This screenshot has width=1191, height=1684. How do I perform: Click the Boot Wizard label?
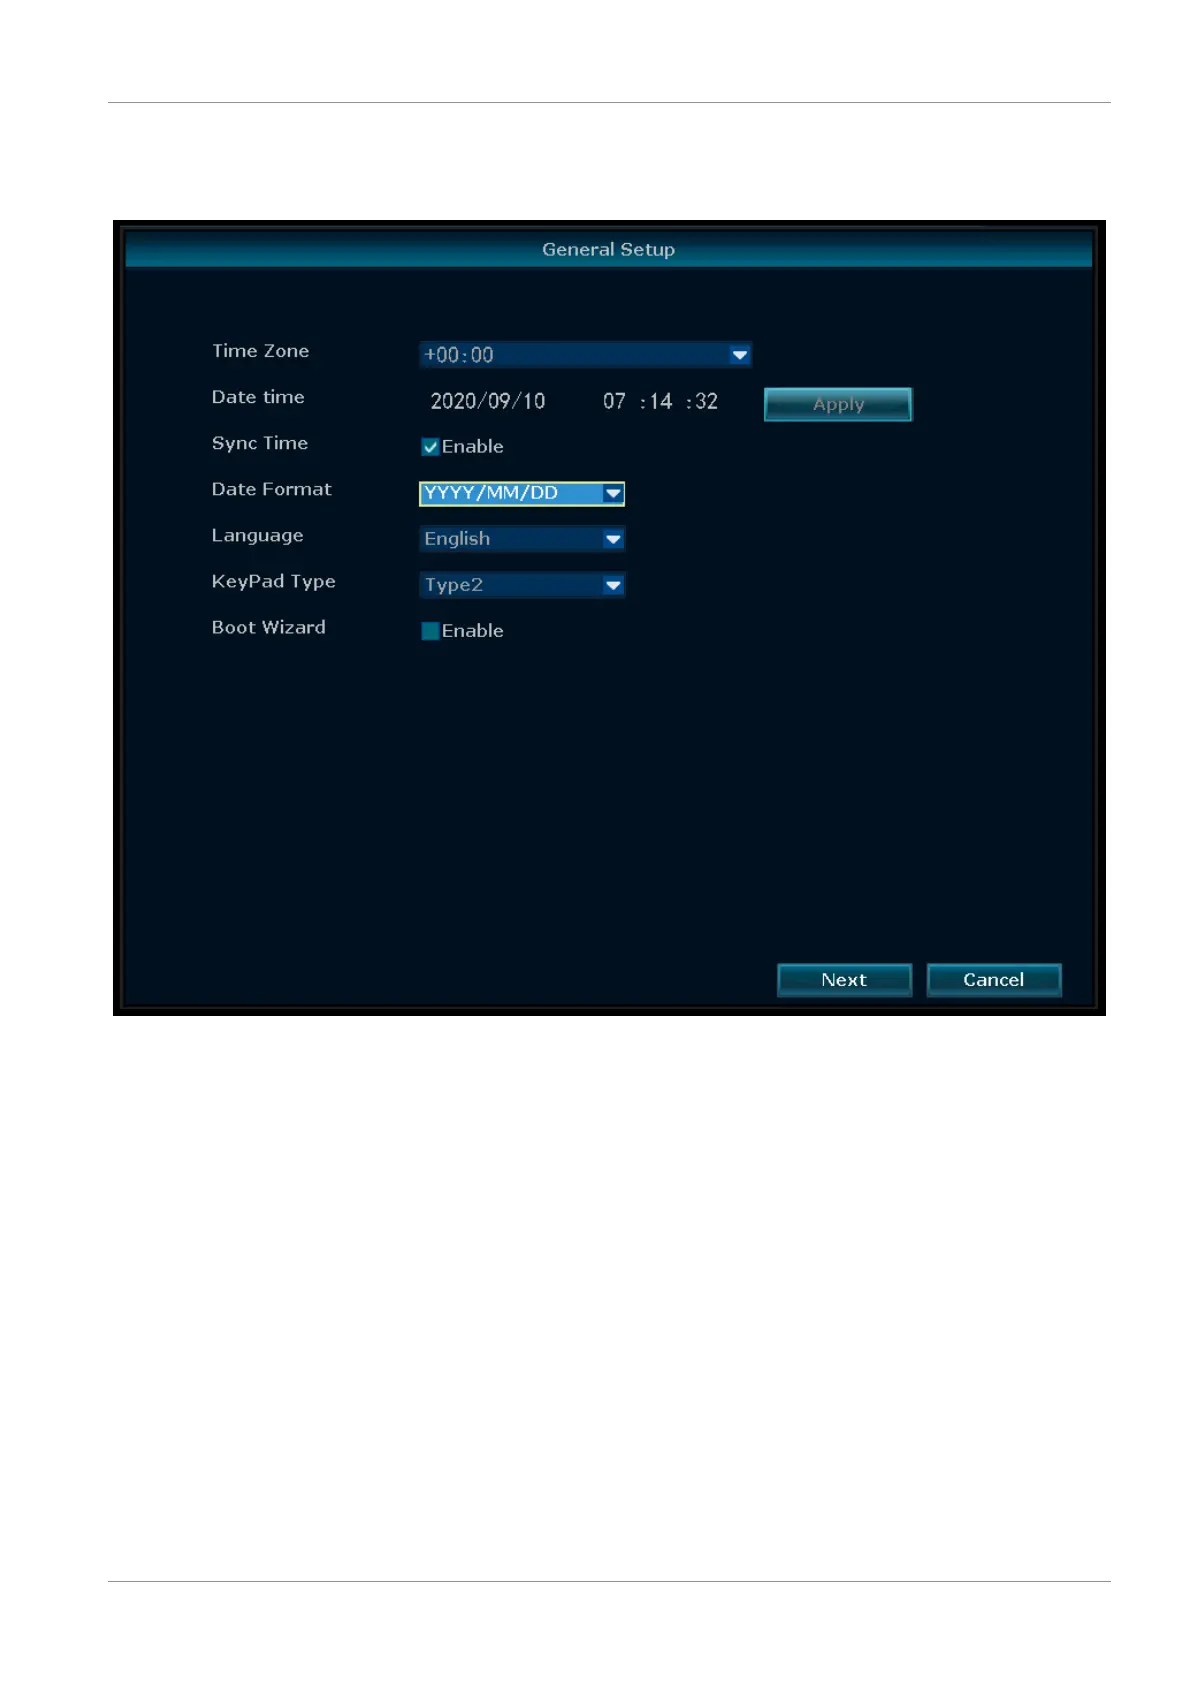[x=268, y=627]
